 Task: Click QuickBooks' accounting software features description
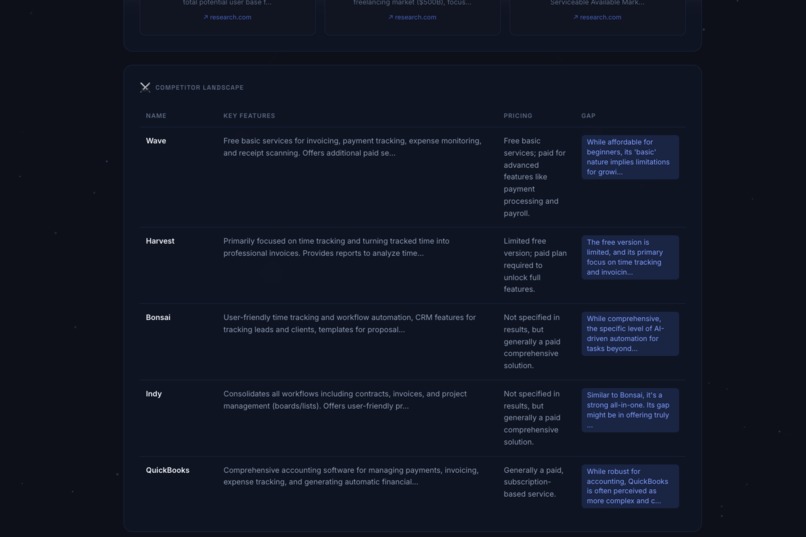point(351,476)
